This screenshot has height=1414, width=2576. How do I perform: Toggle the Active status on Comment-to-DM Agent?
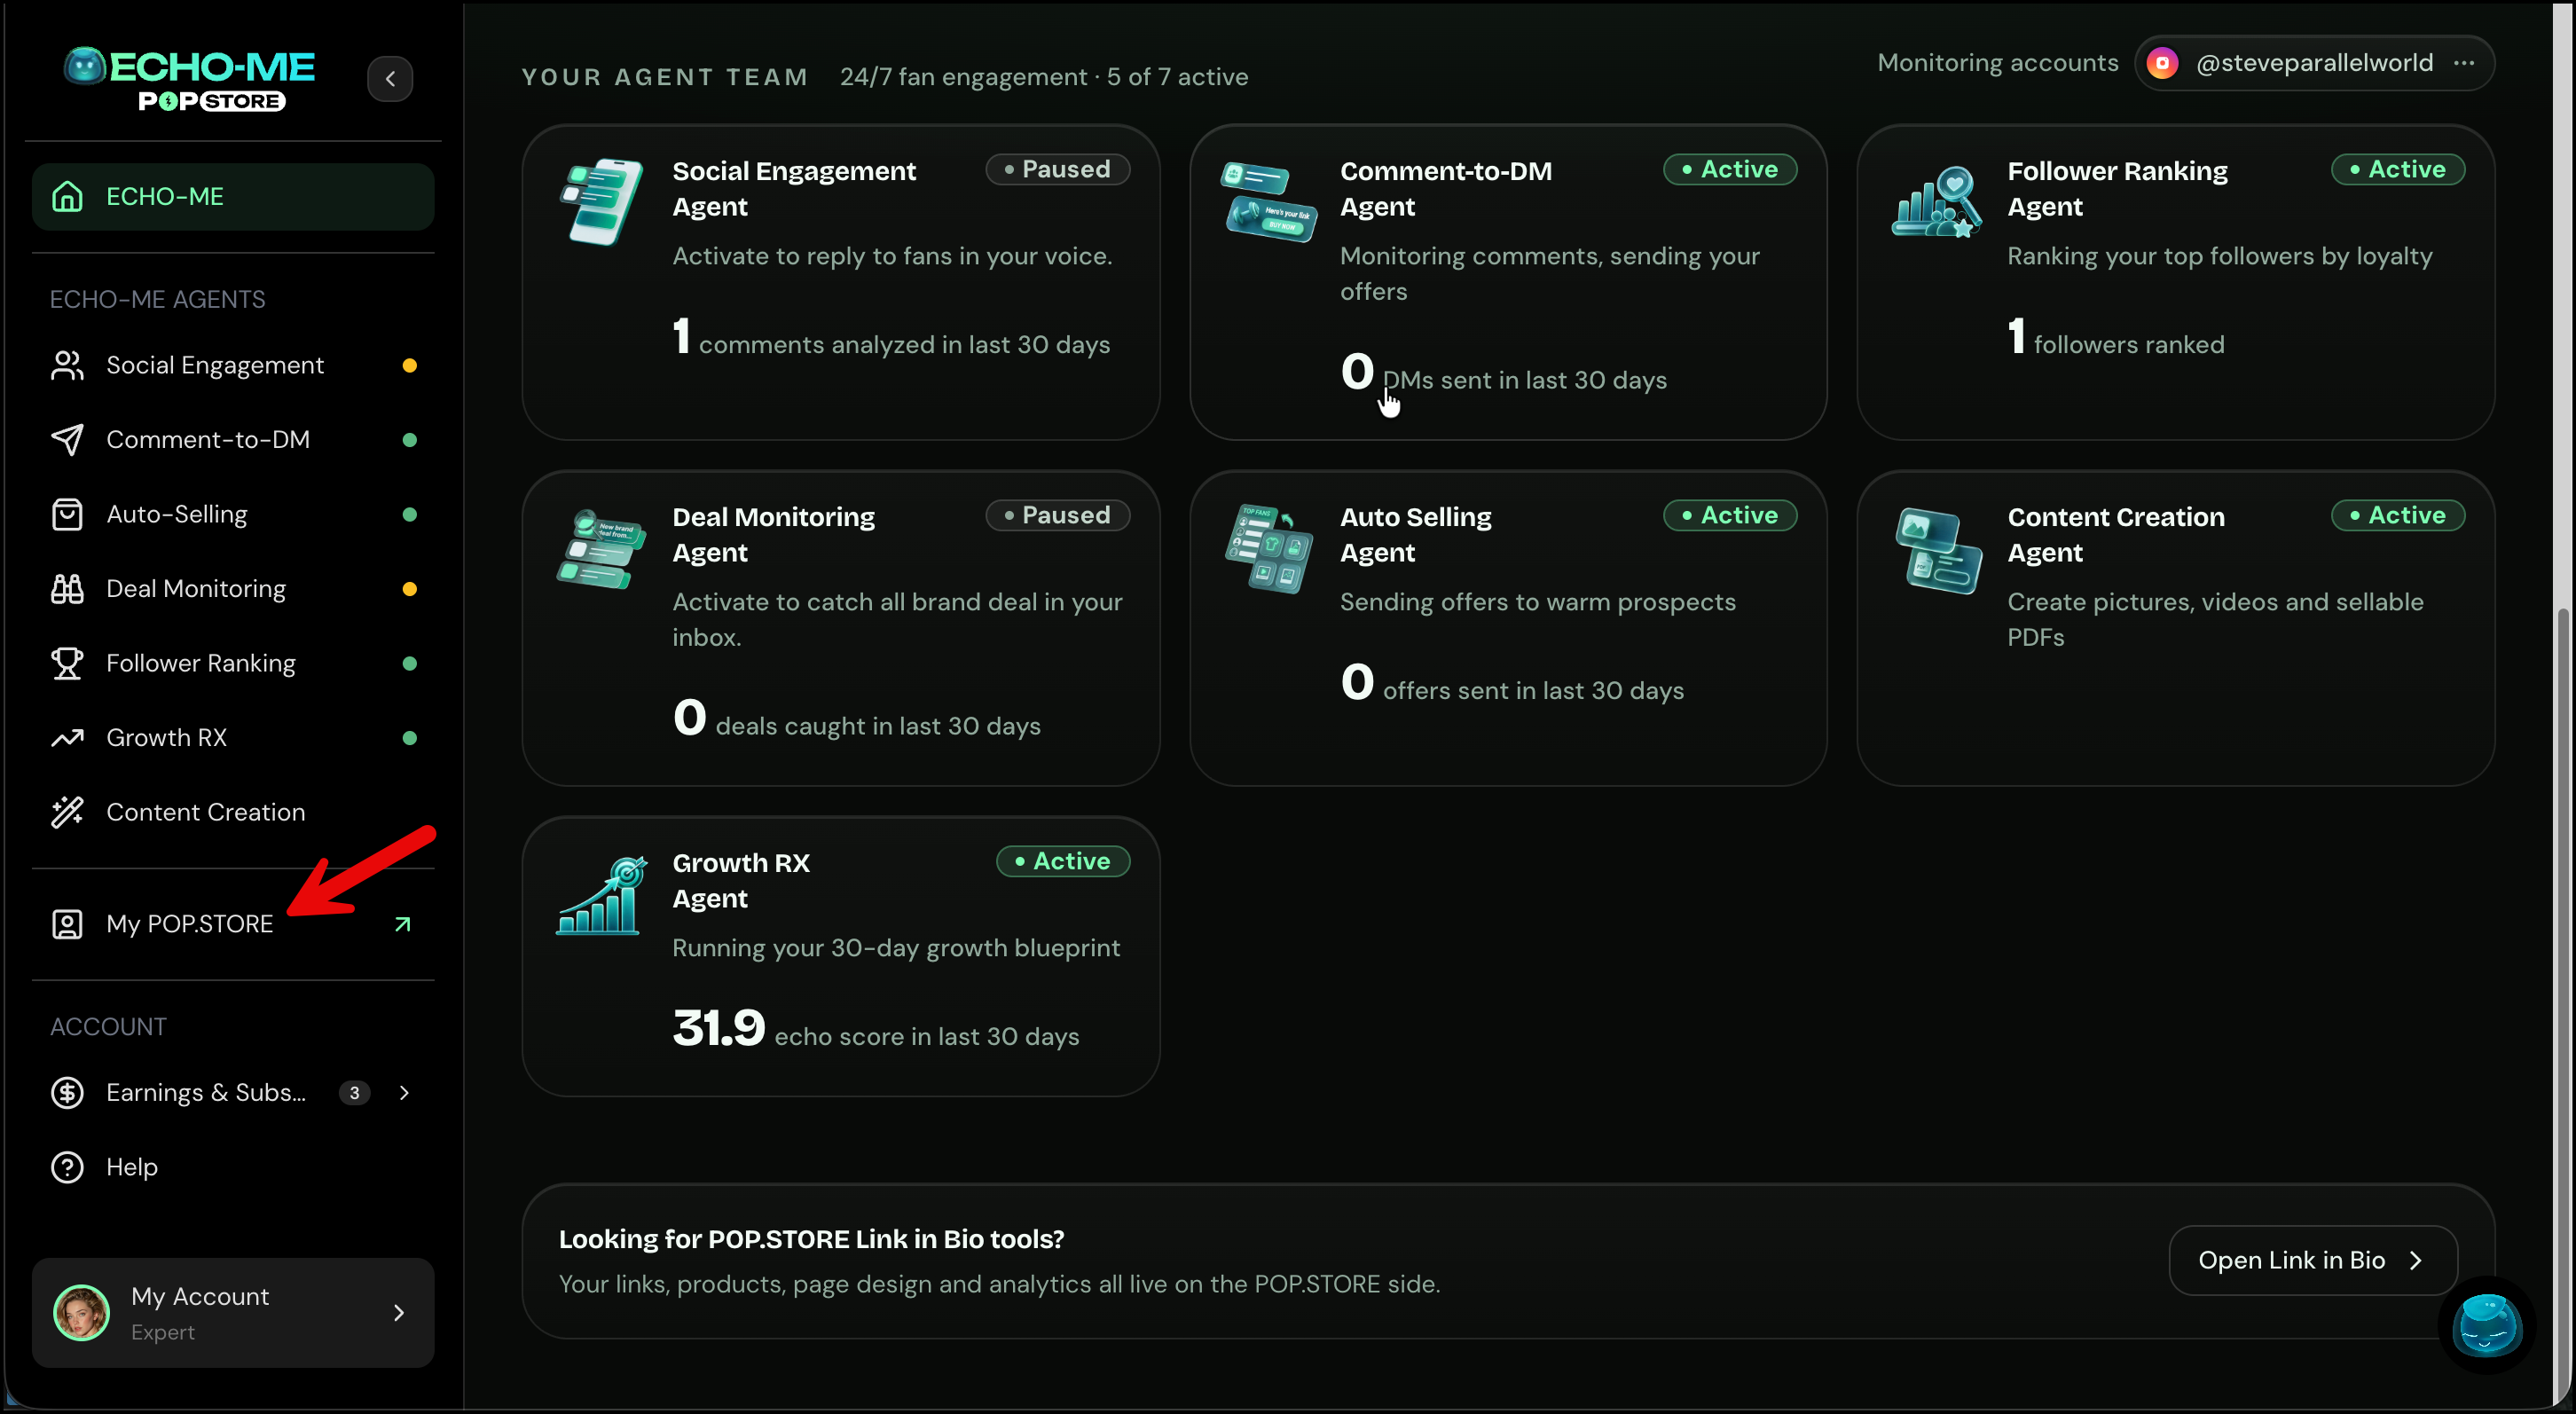pyautogui.click(x=1730, y=169)
